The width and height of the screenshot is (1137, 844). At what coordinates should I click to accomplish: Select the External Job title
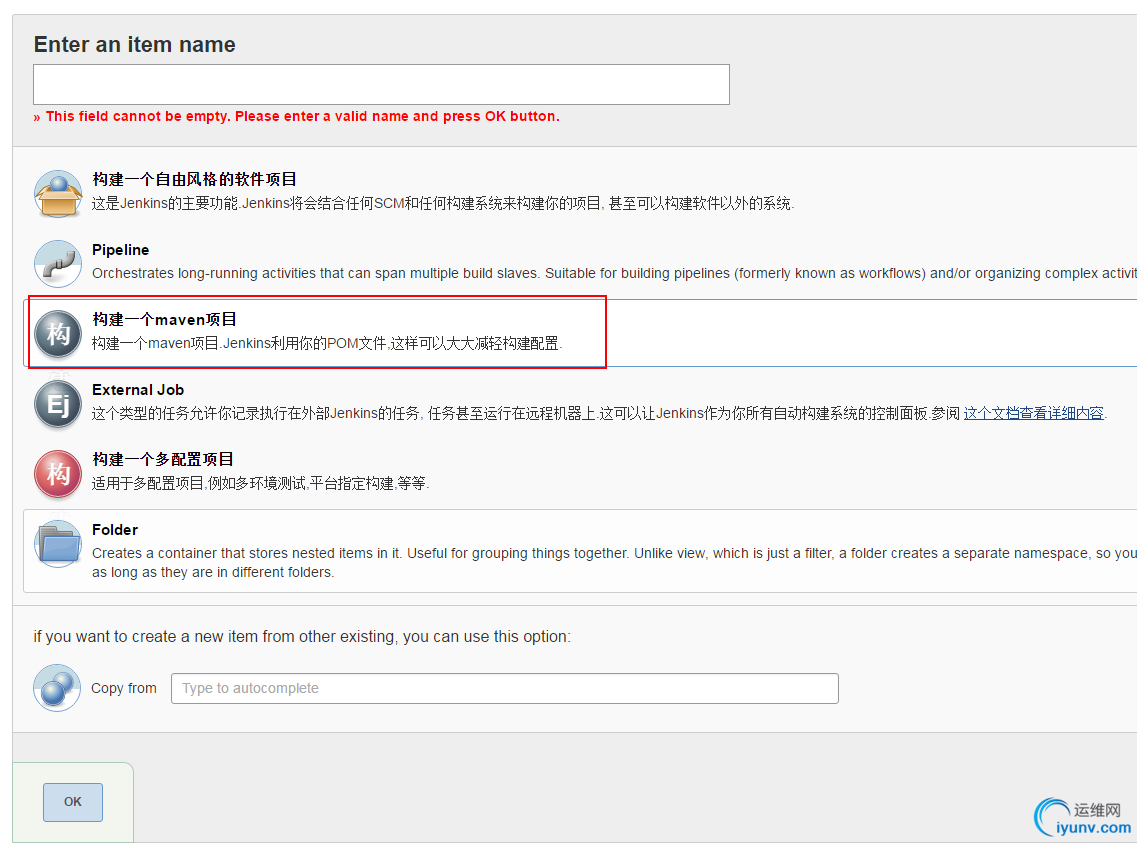click(x=138, y=389)
